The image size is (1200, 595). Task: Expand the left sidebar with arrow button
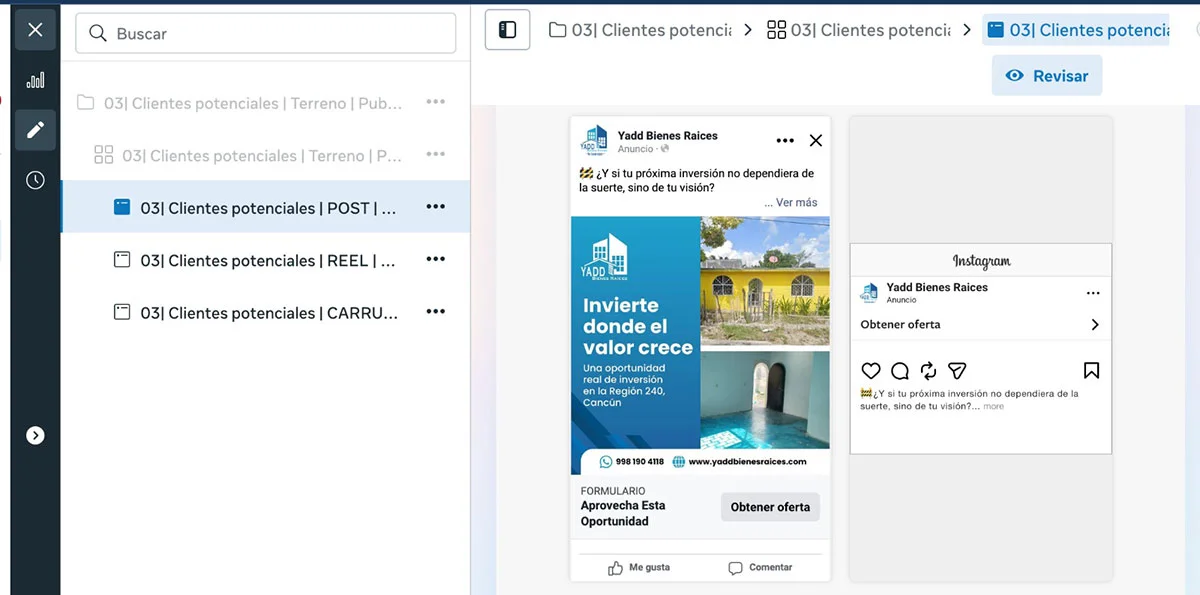[x=35, y=435]
